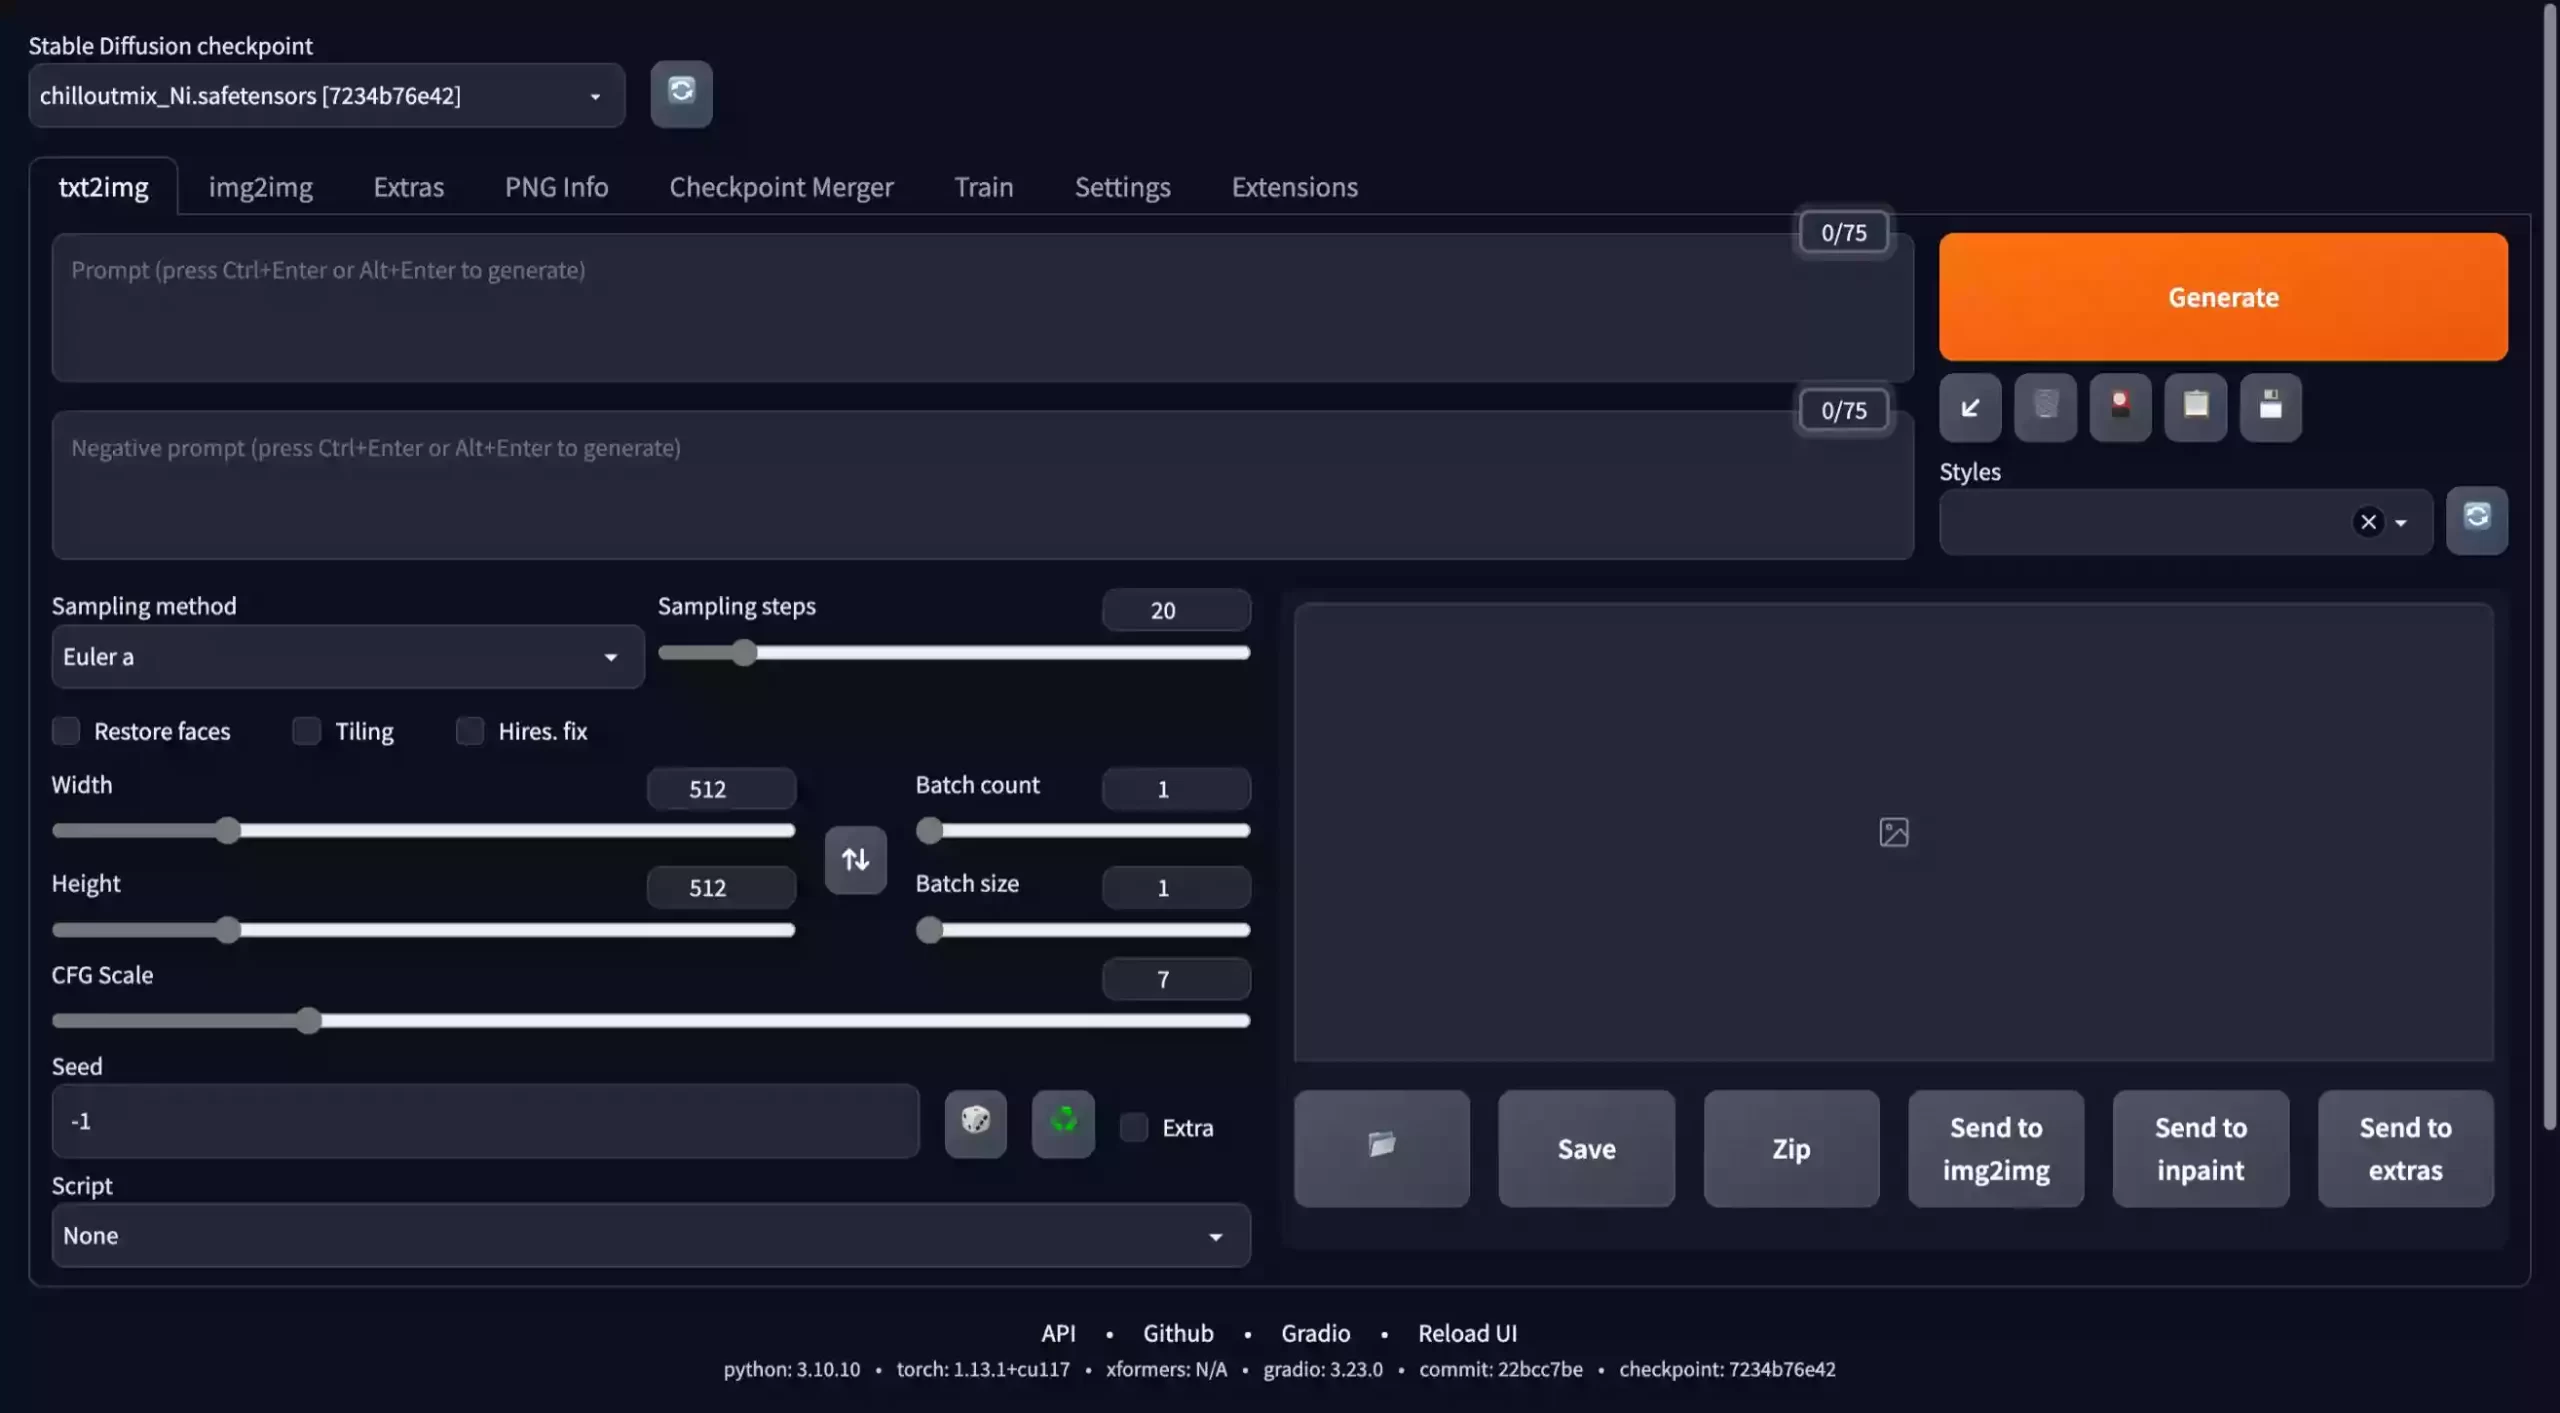Open the Stable Diffusion checkpoint dropdown
Screen dimensions: 2560x1413
coord(326,96)
